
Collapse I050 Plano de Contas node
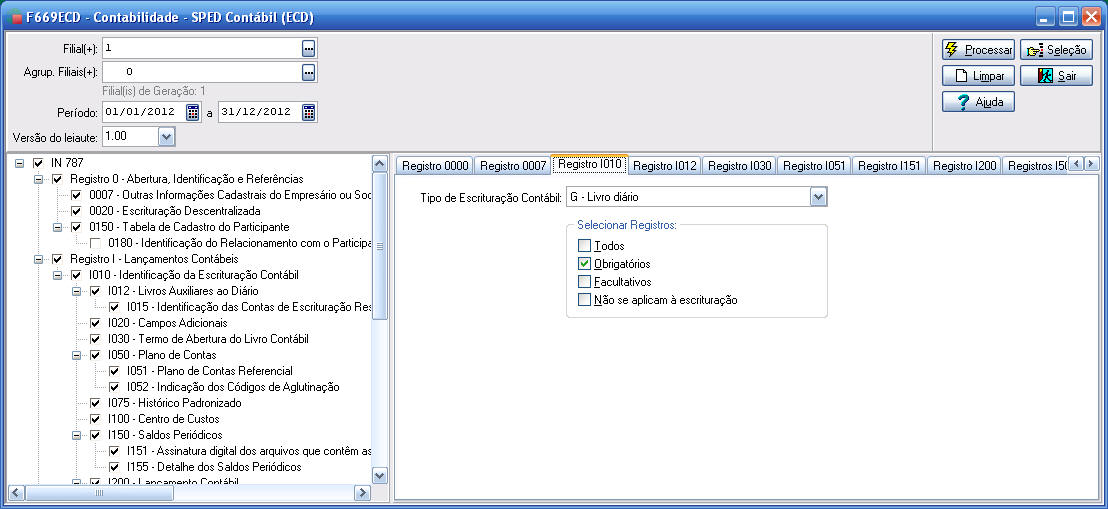click(76, 355)
